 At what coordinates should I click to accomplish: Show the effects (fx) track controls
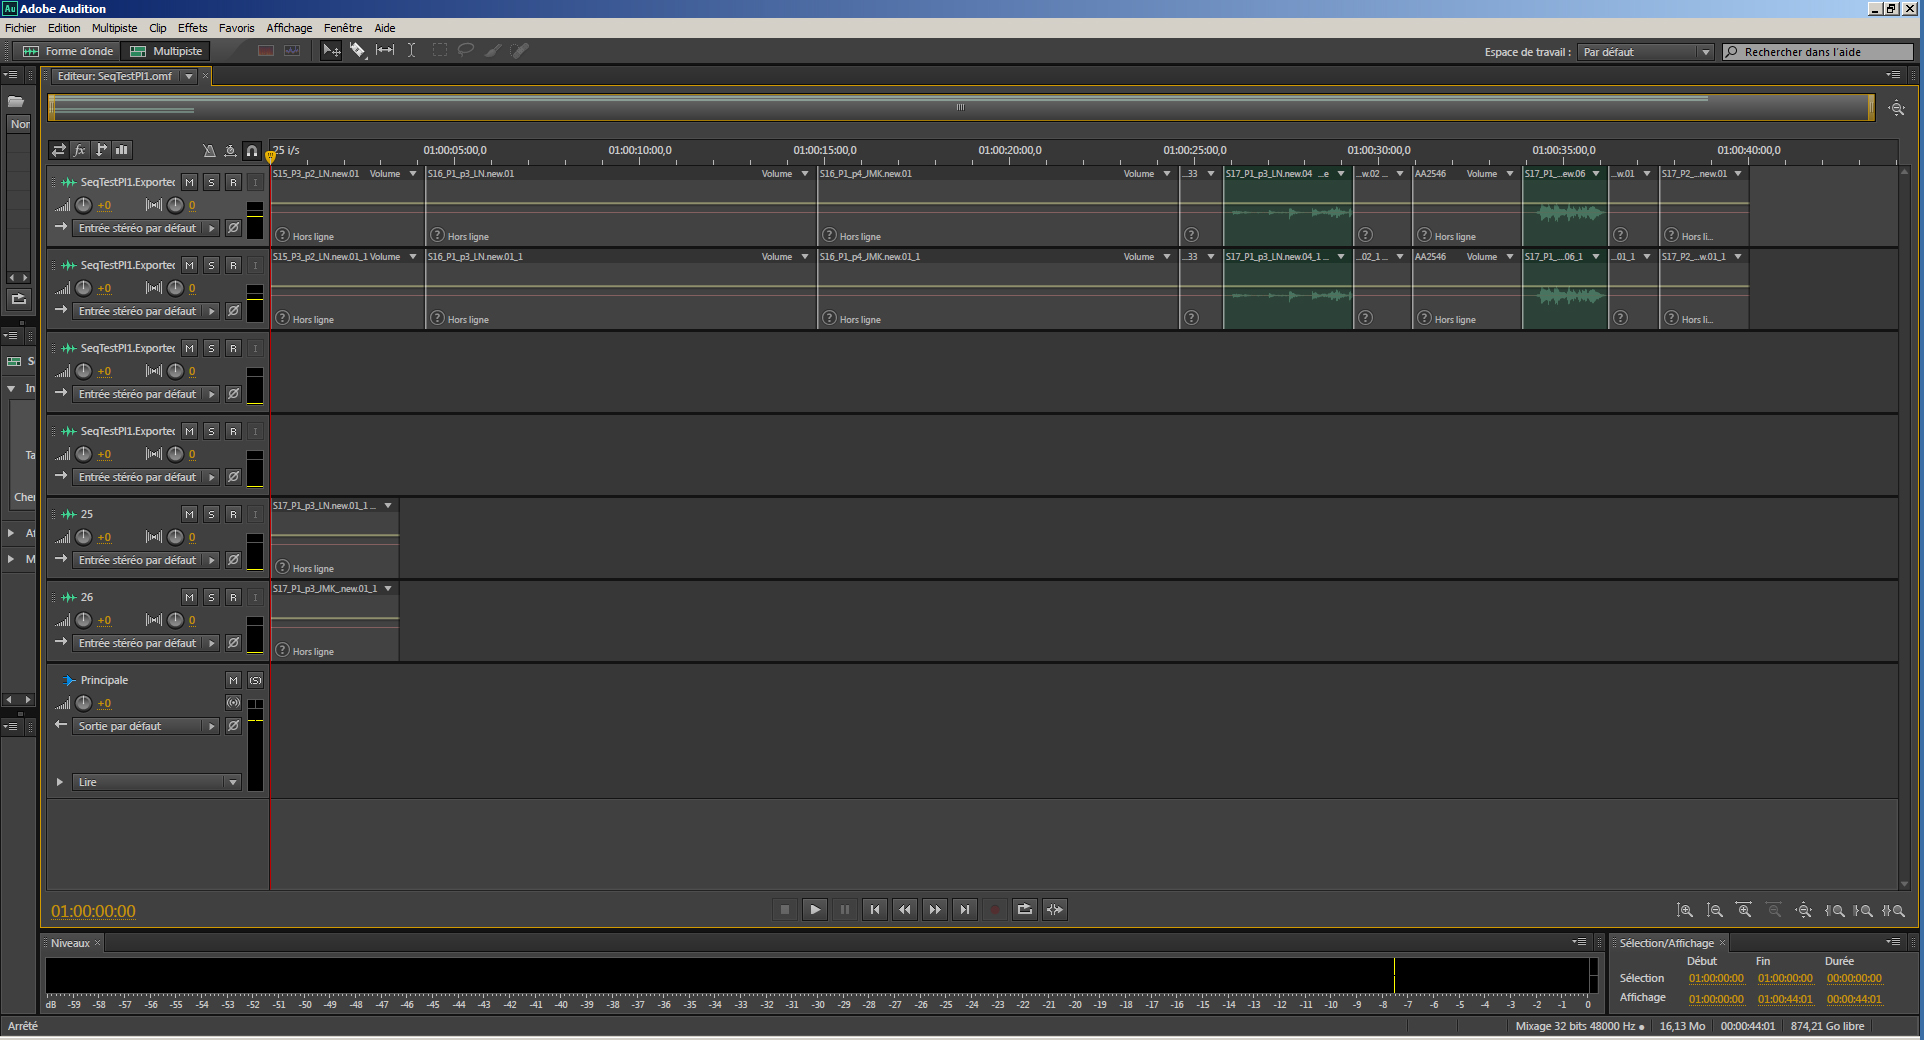80,150
